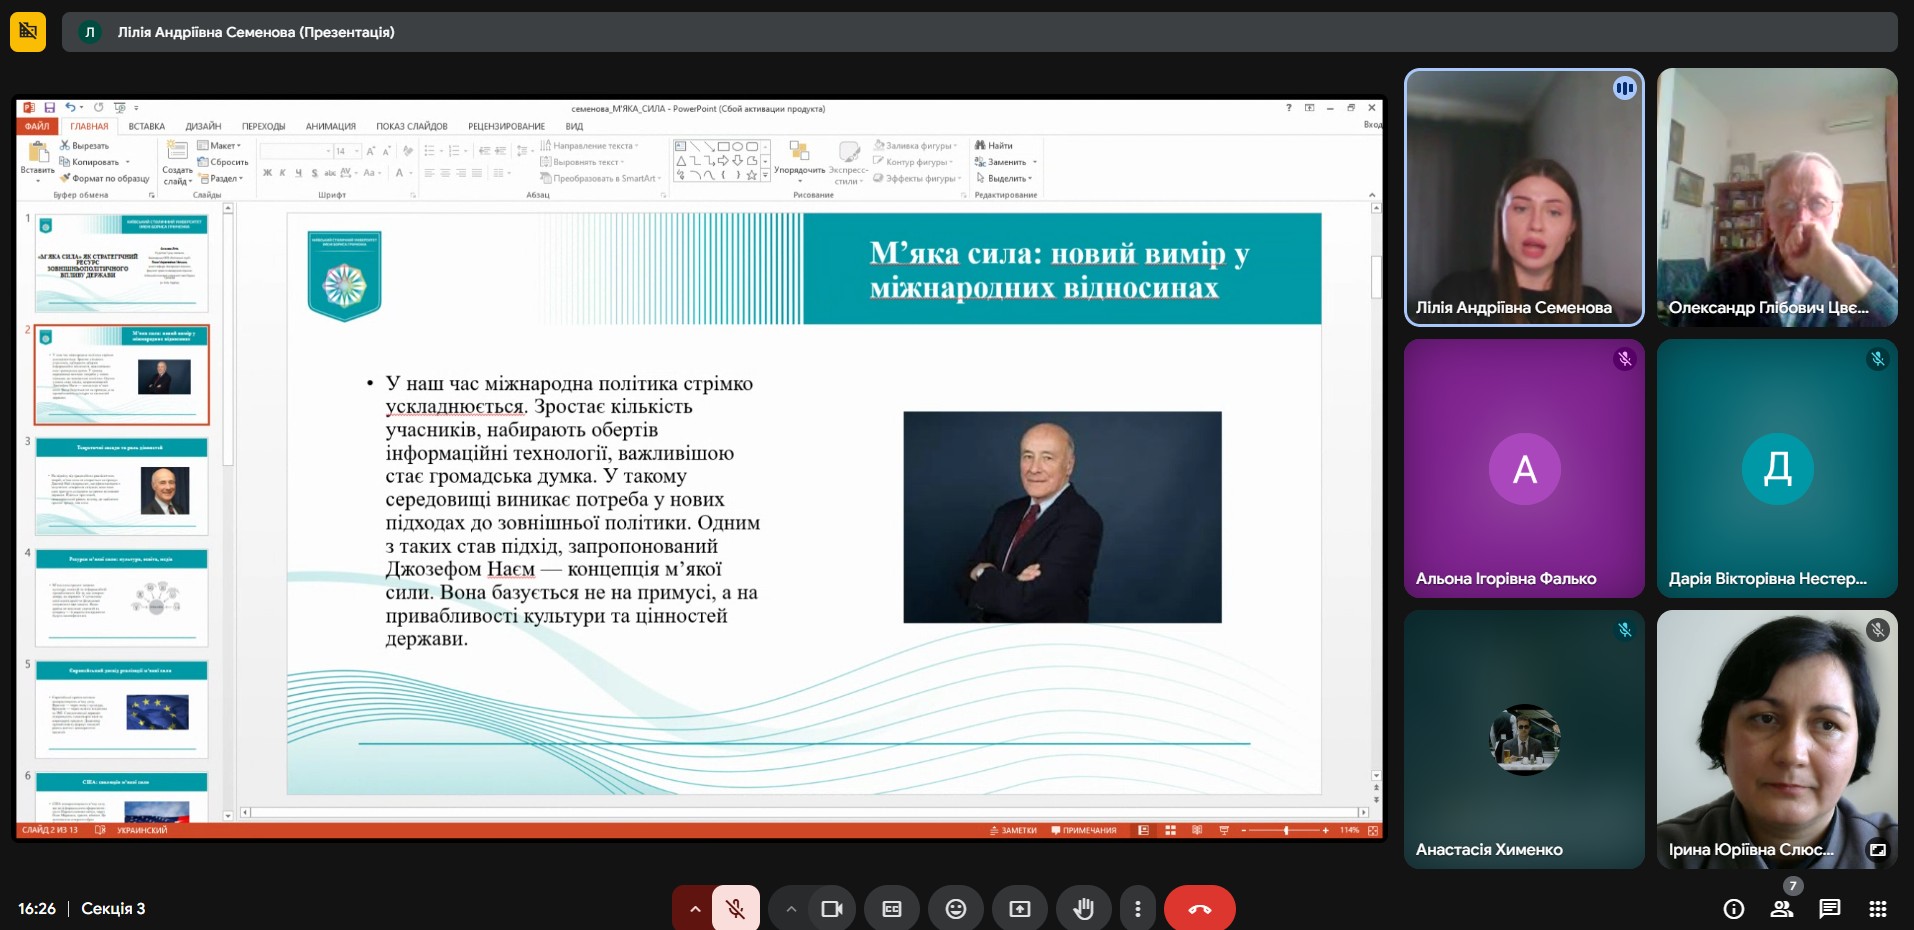Send an emoji reaction
This screenshot has height=930, width=1914.
(x=955, y=908)
